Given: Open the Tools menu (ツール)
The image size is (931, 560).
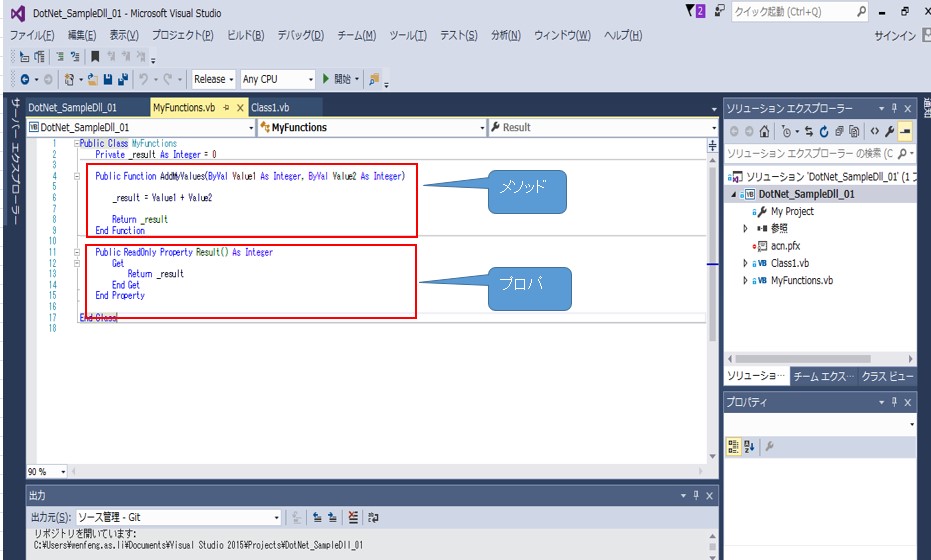Looking at the screenshot, I should pos(408,36).
